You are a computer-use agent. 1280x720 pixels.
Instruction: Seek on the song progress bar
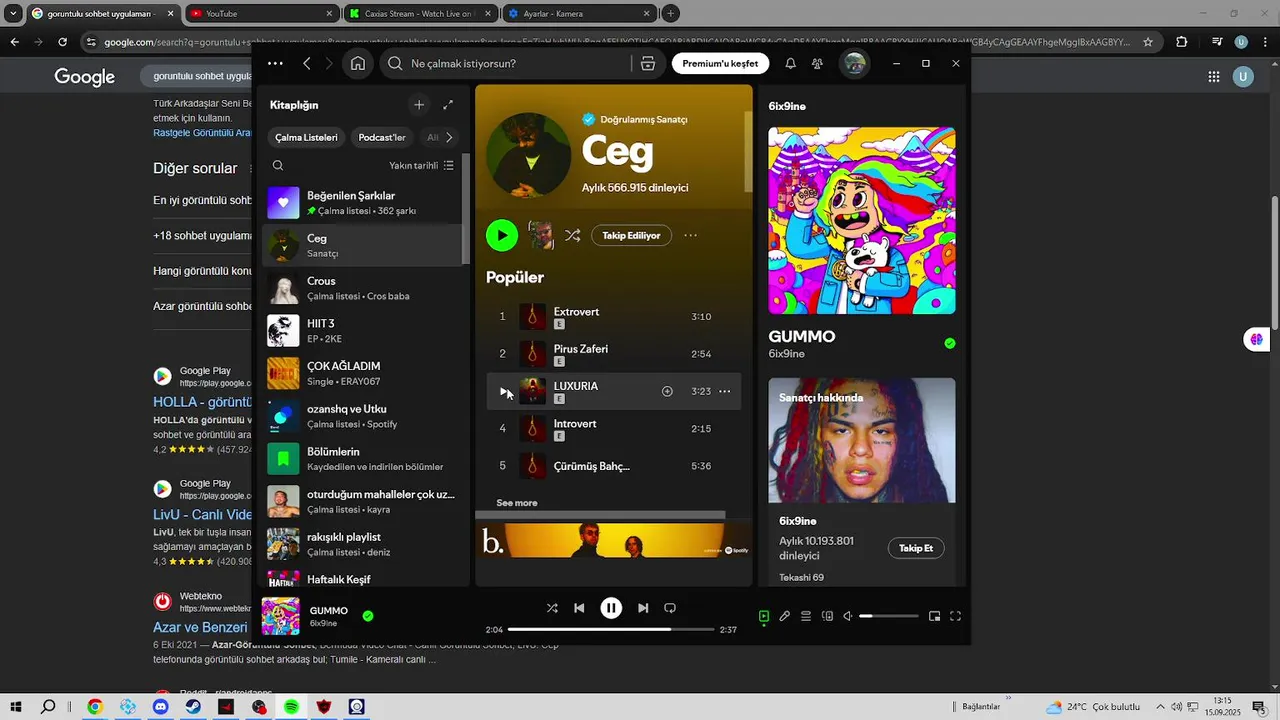tap(611, 630)
